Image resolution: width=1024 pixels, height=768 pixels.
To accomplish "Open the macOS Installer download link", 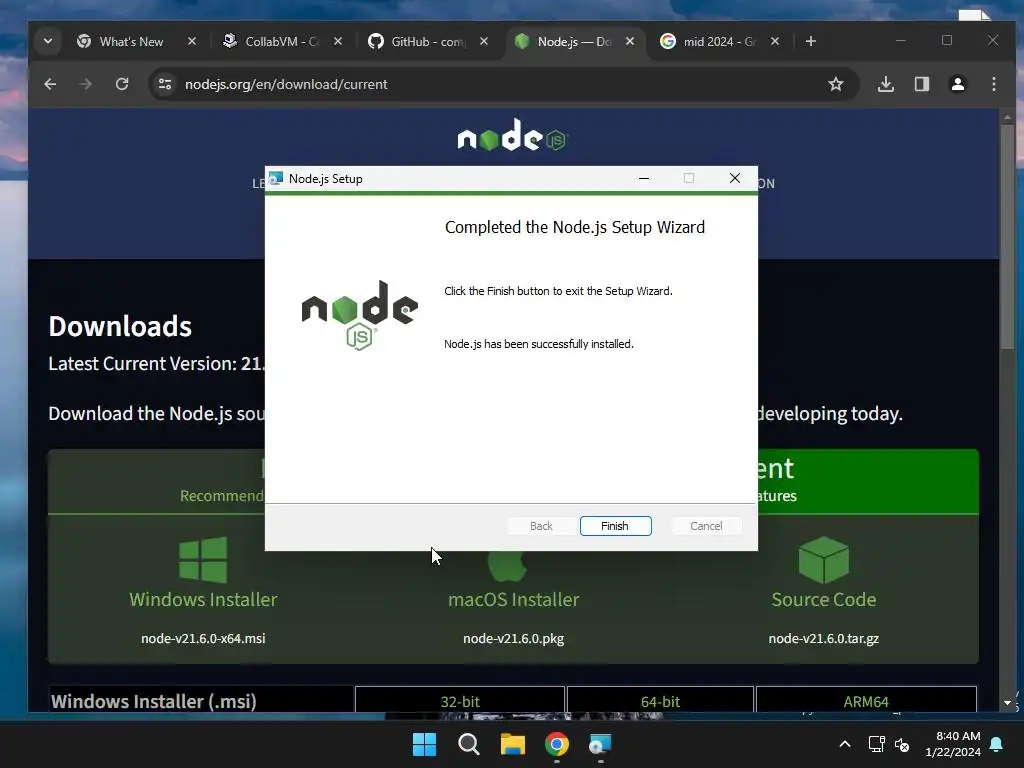I will tap(513, 600).
